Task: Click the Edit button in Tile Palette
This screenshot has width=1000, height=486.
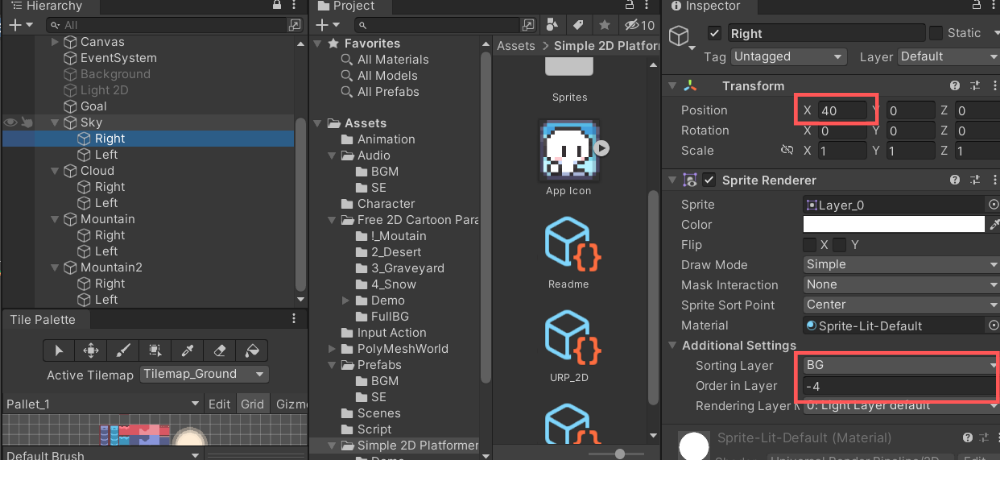Action: pos(220,404)
